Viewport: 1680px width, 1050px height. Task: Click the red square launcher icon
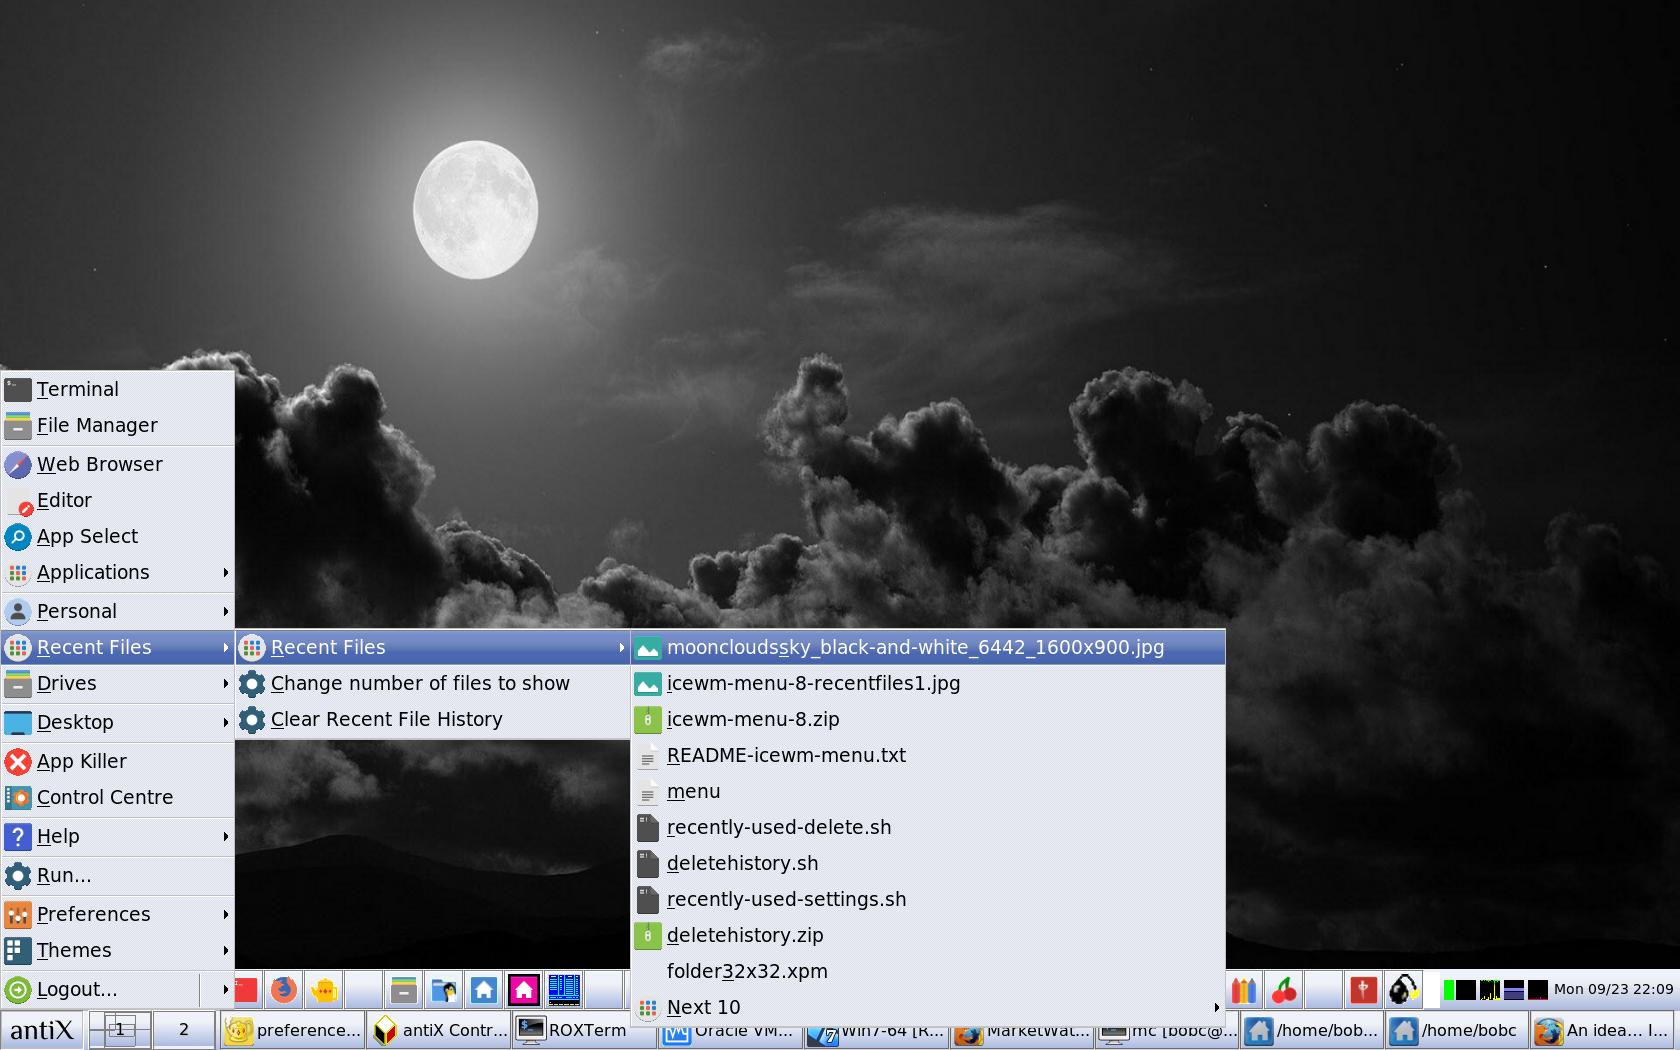(243, 990)
